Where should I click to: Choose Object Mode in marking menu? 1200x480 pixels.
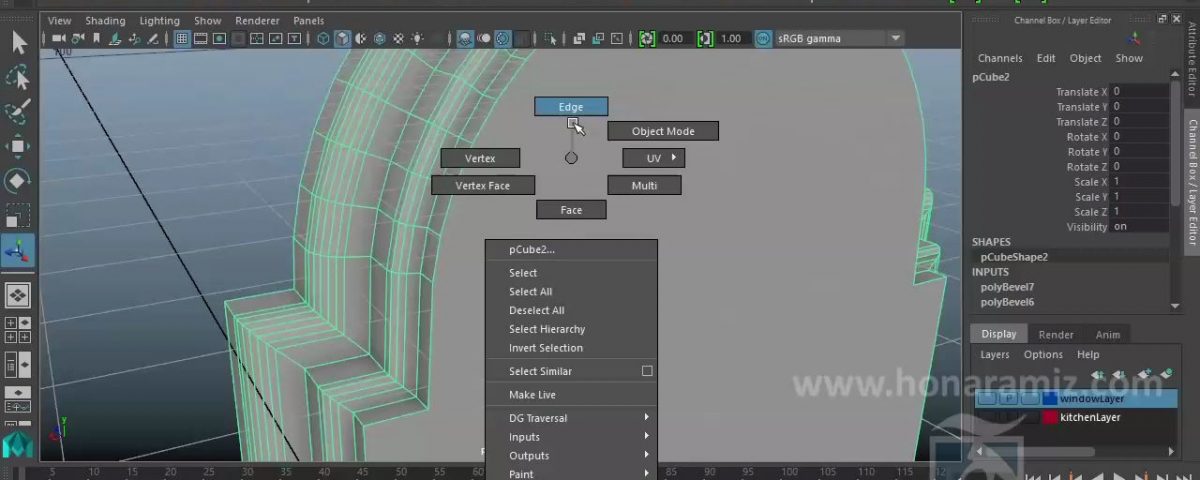coord(663,131)
